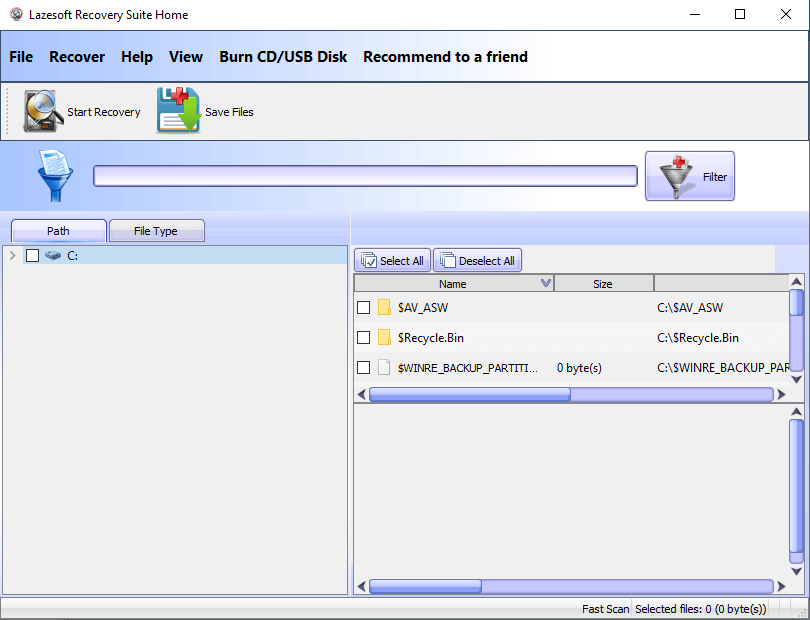810x620 pixels.
Task: Click preview pane scroll up arrow
Action: [x=796, y=412]
